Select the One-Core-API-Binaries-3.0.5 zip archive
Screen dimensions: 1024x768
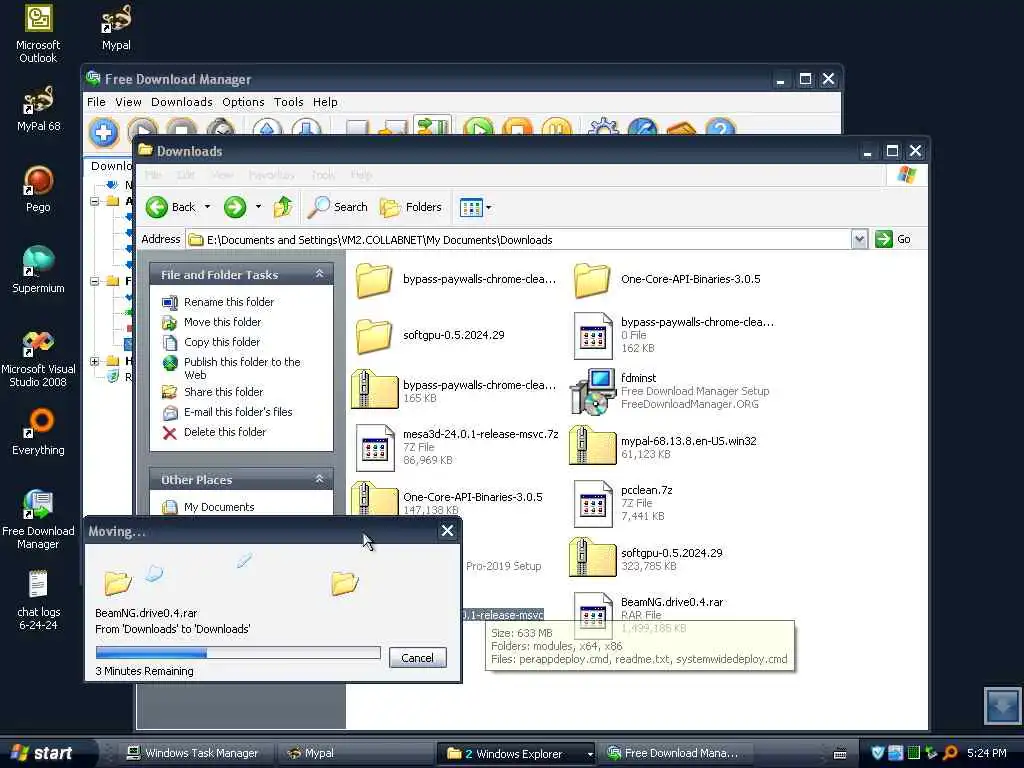[447, 500]
